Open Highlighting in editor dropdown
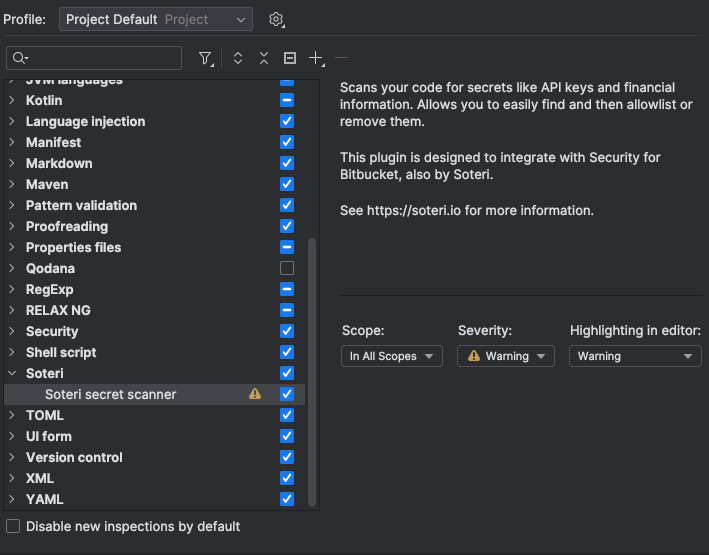 pos(635,356)
